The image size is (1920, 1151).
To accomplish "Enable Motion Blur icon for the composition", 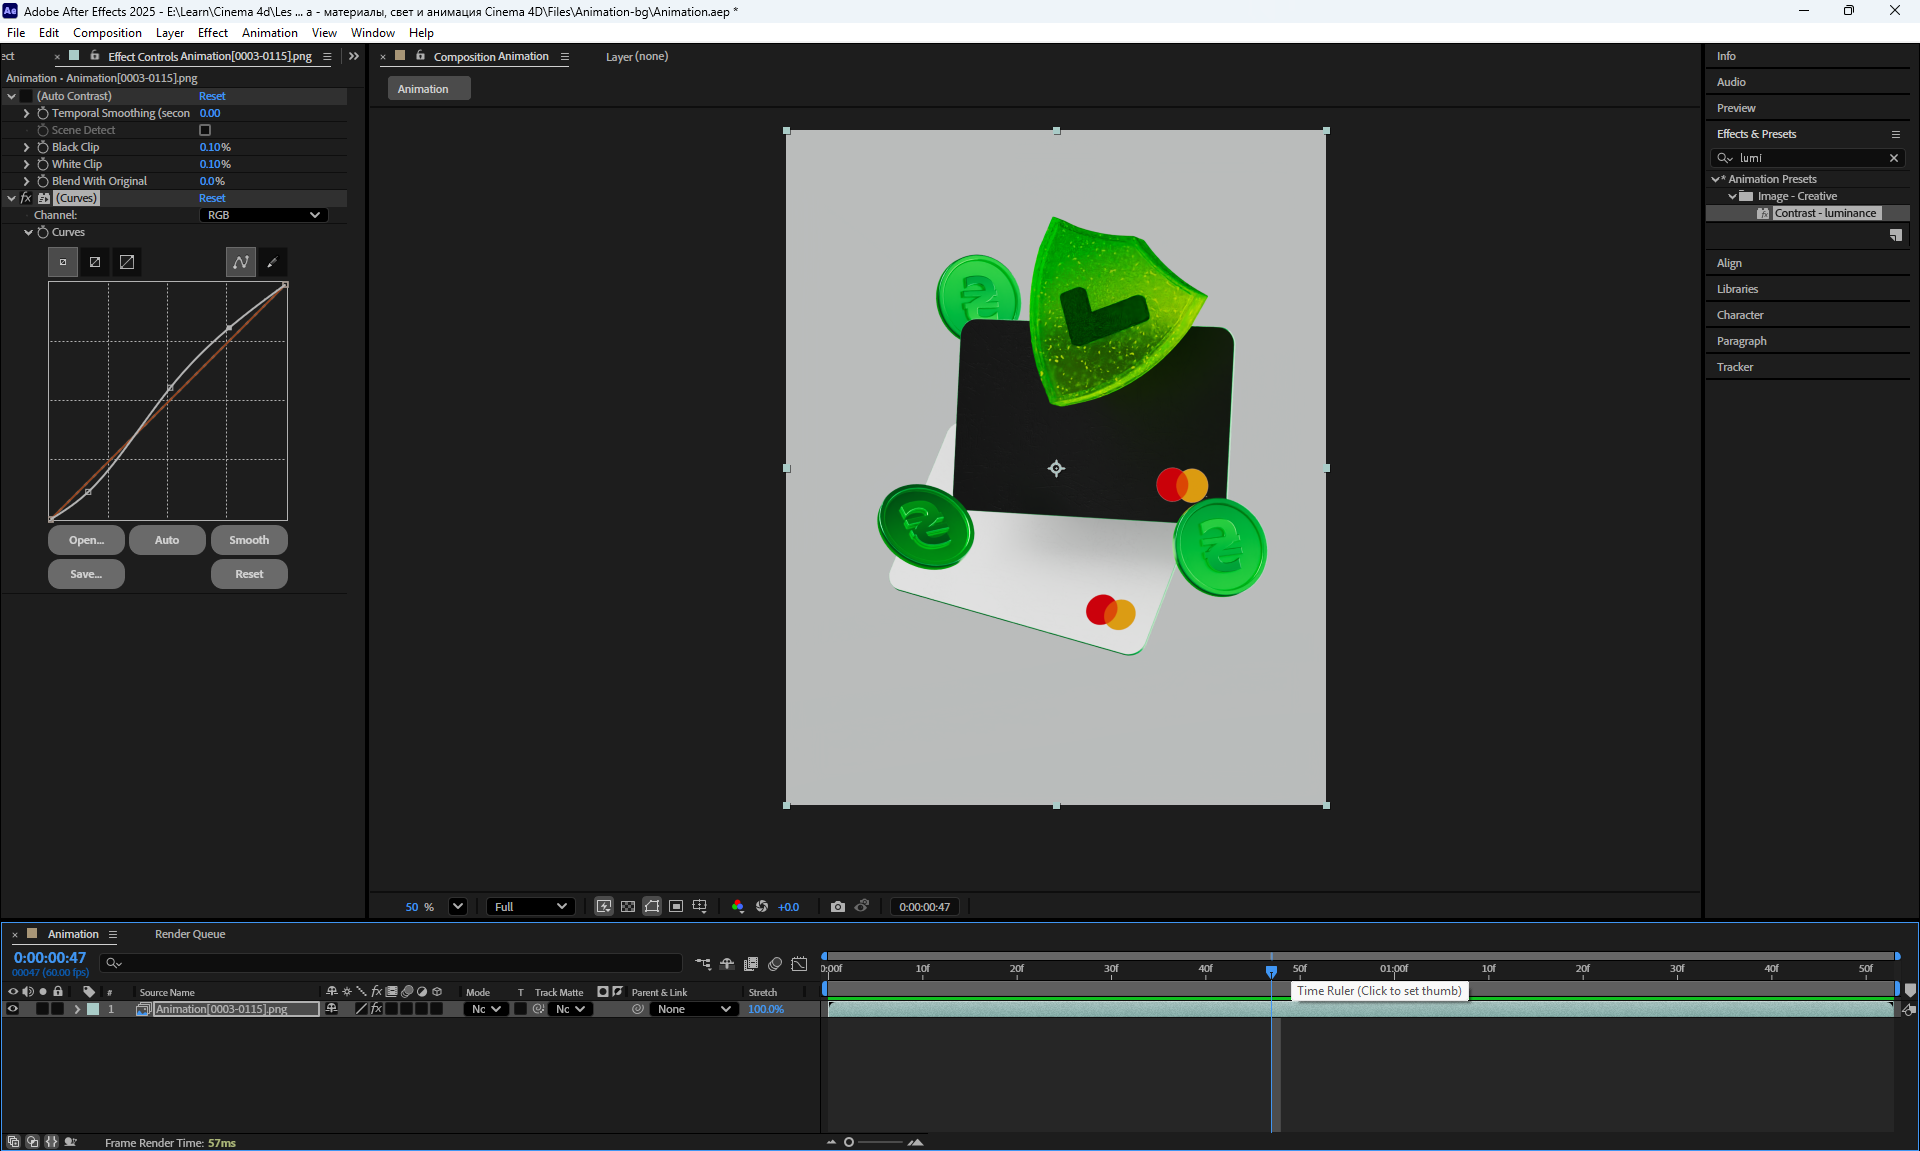I will point(775,964).
